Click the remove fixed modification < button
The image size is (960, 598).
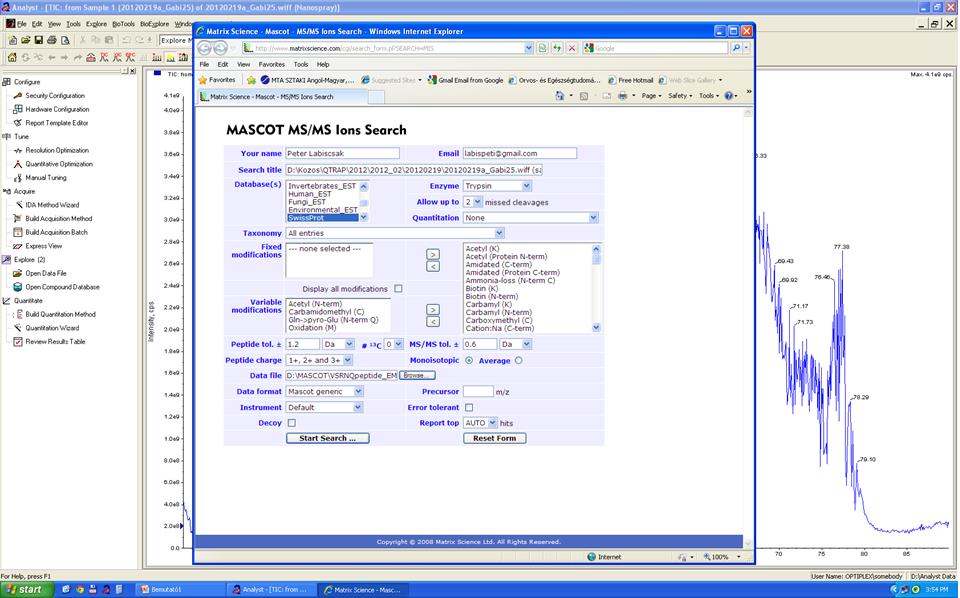(x=433, y=267)
